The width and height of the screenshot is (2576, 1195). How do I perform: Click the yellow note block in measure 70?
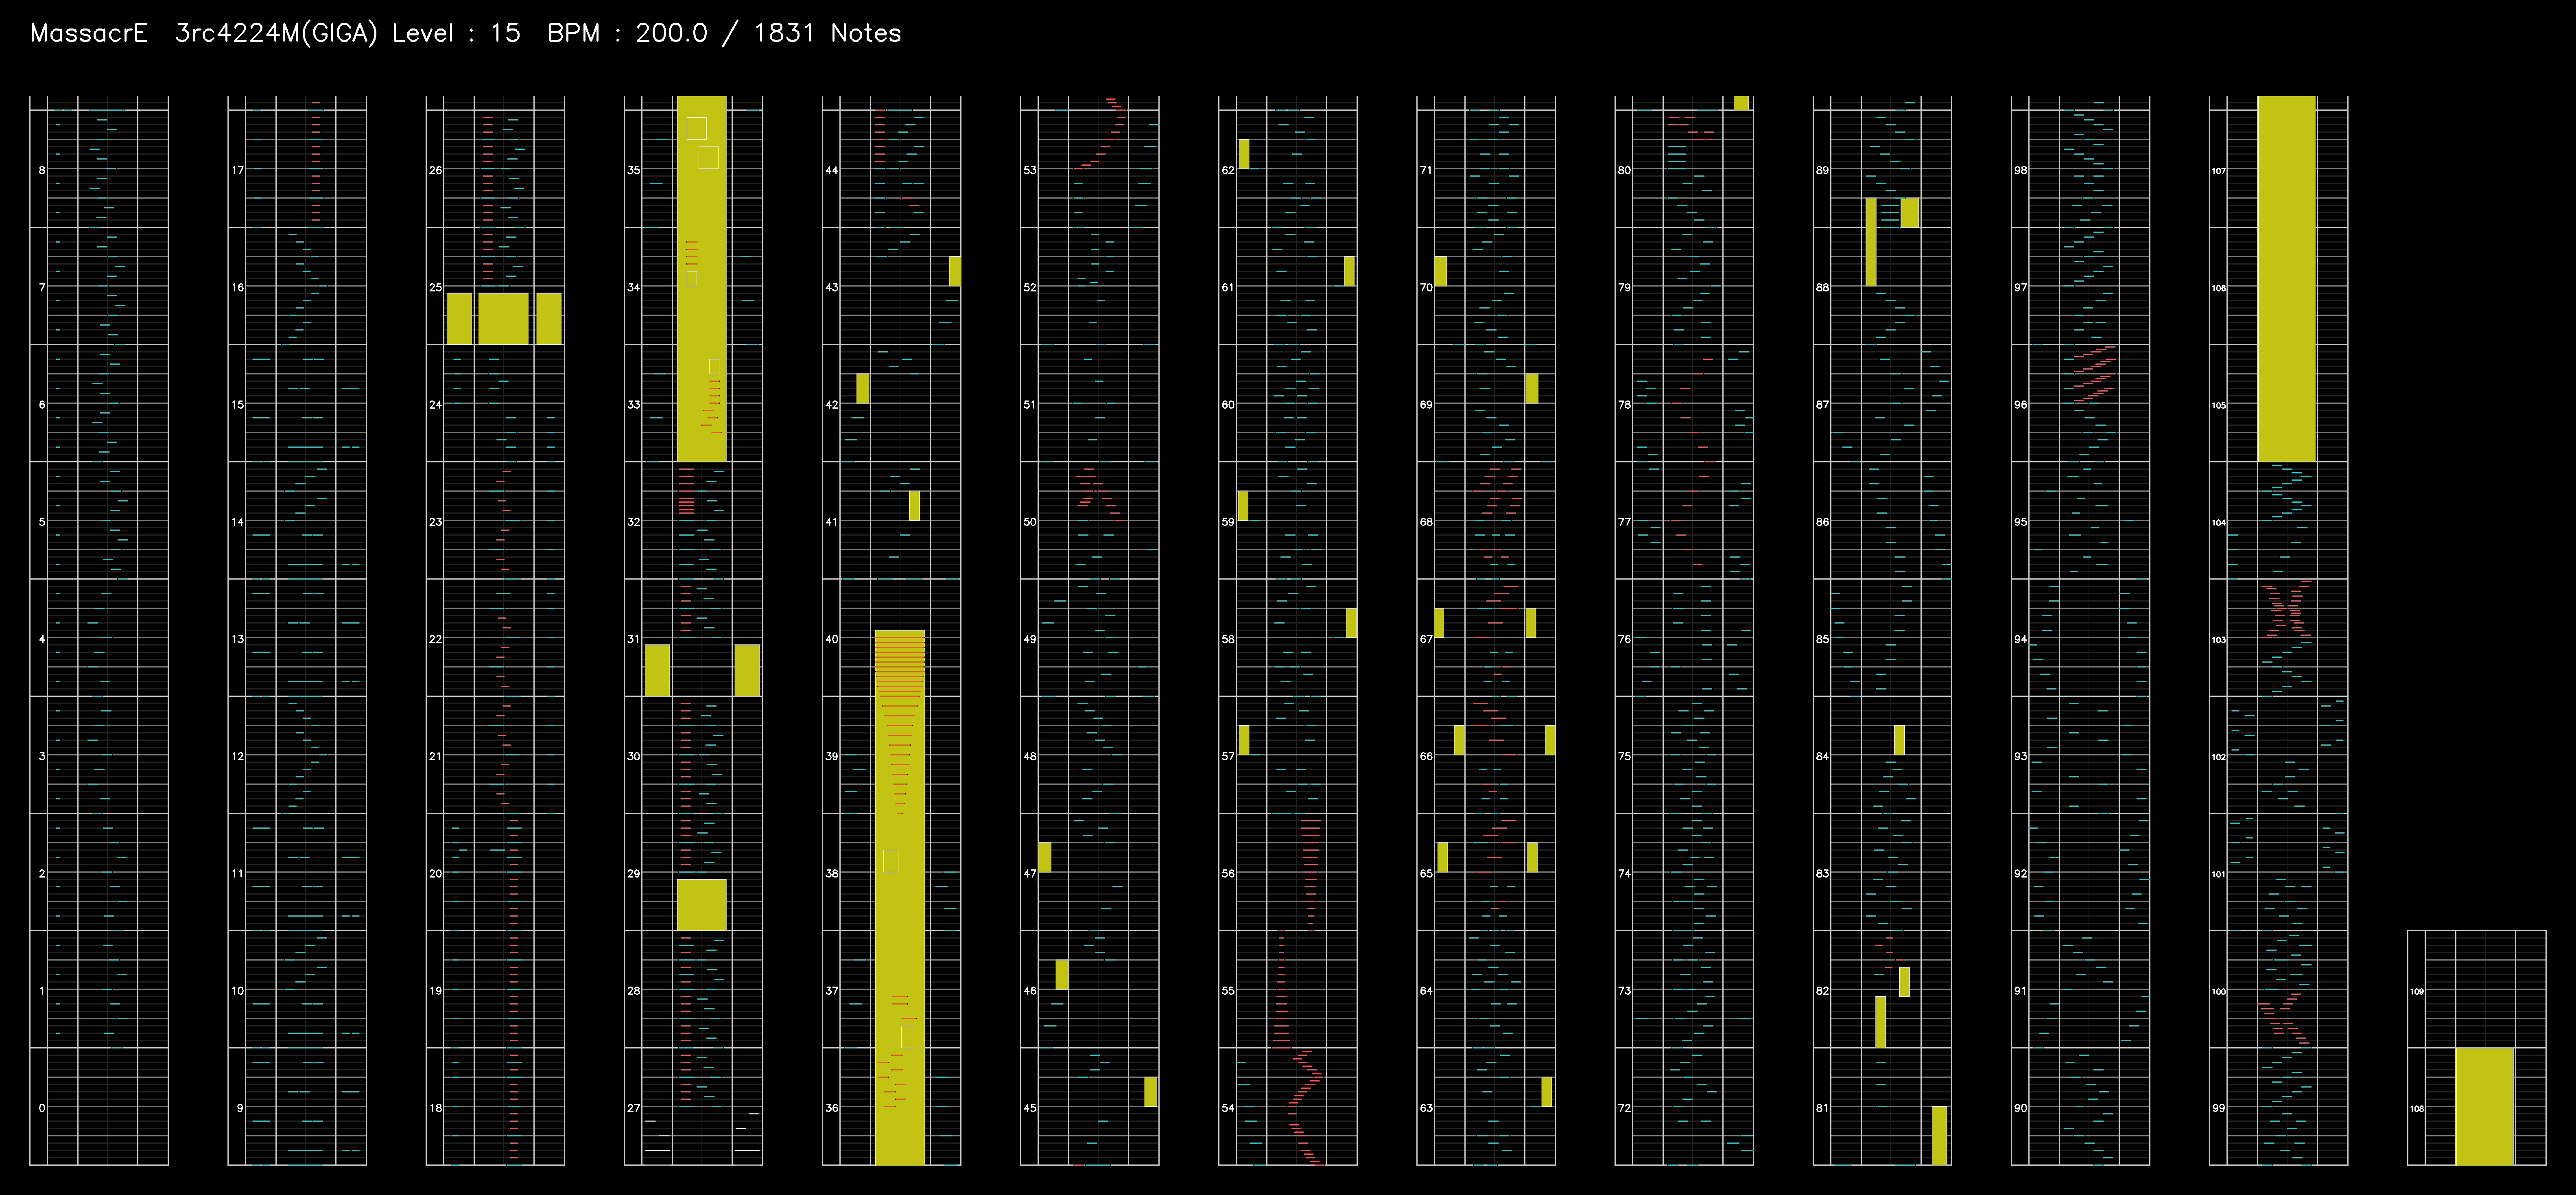point(1441,272)
